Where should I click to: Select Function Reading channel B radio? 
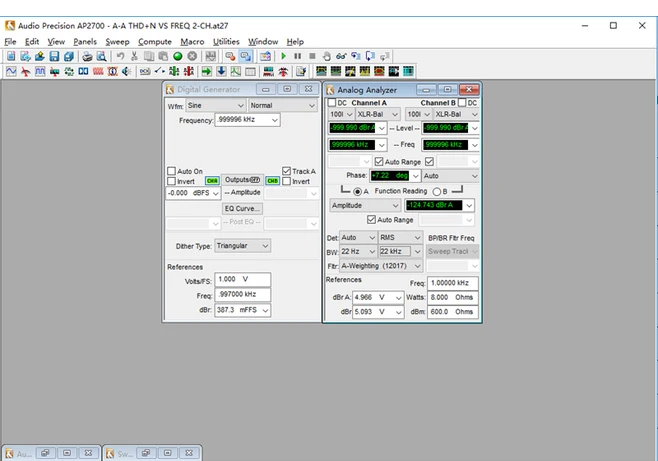point(437,191)
